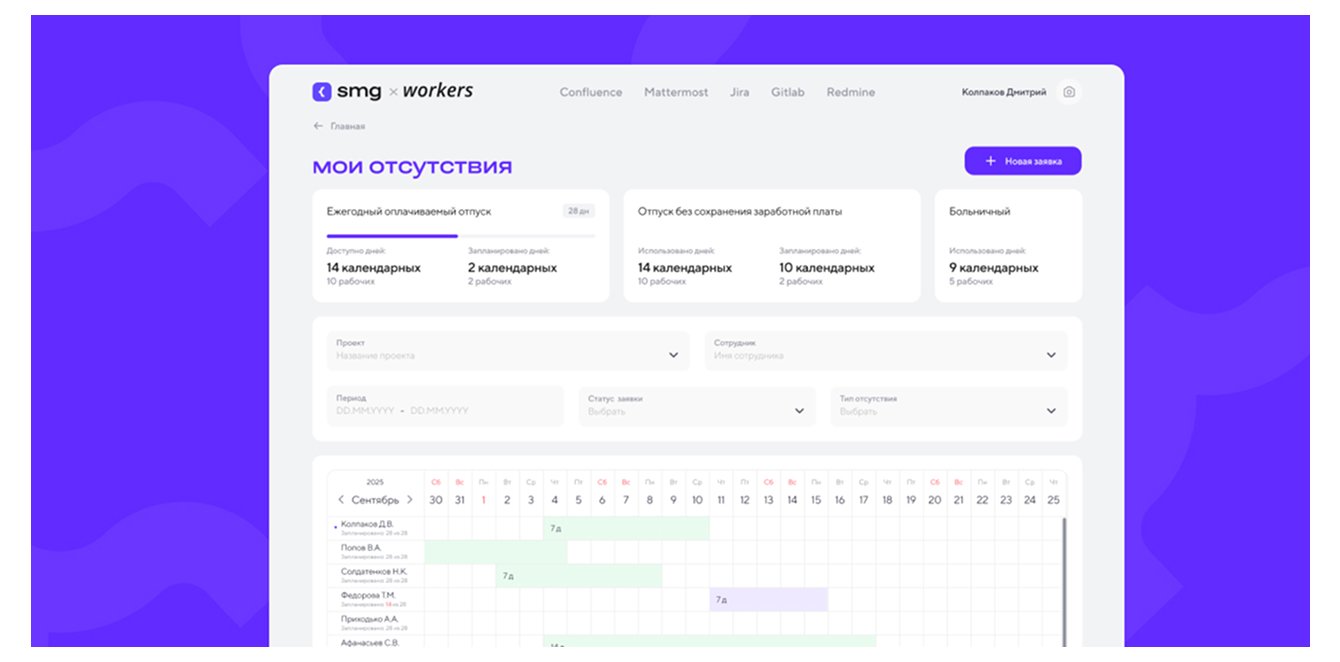Expand the Проект dropdown
1340x662 pixels.
(508, 350)
